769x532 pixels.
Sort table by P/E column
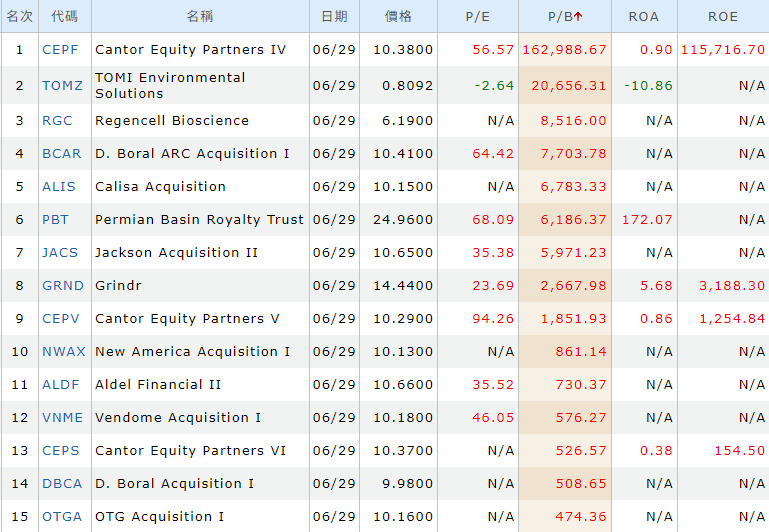(477, 17)
